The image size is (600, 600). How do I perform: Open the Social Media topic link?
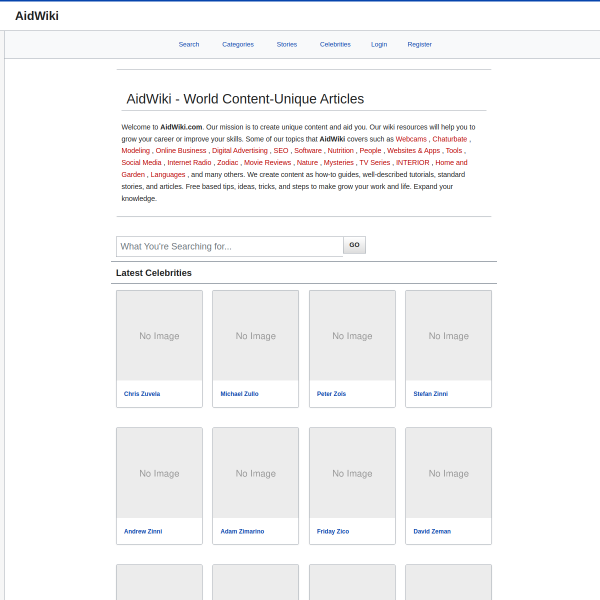(141, 163)
